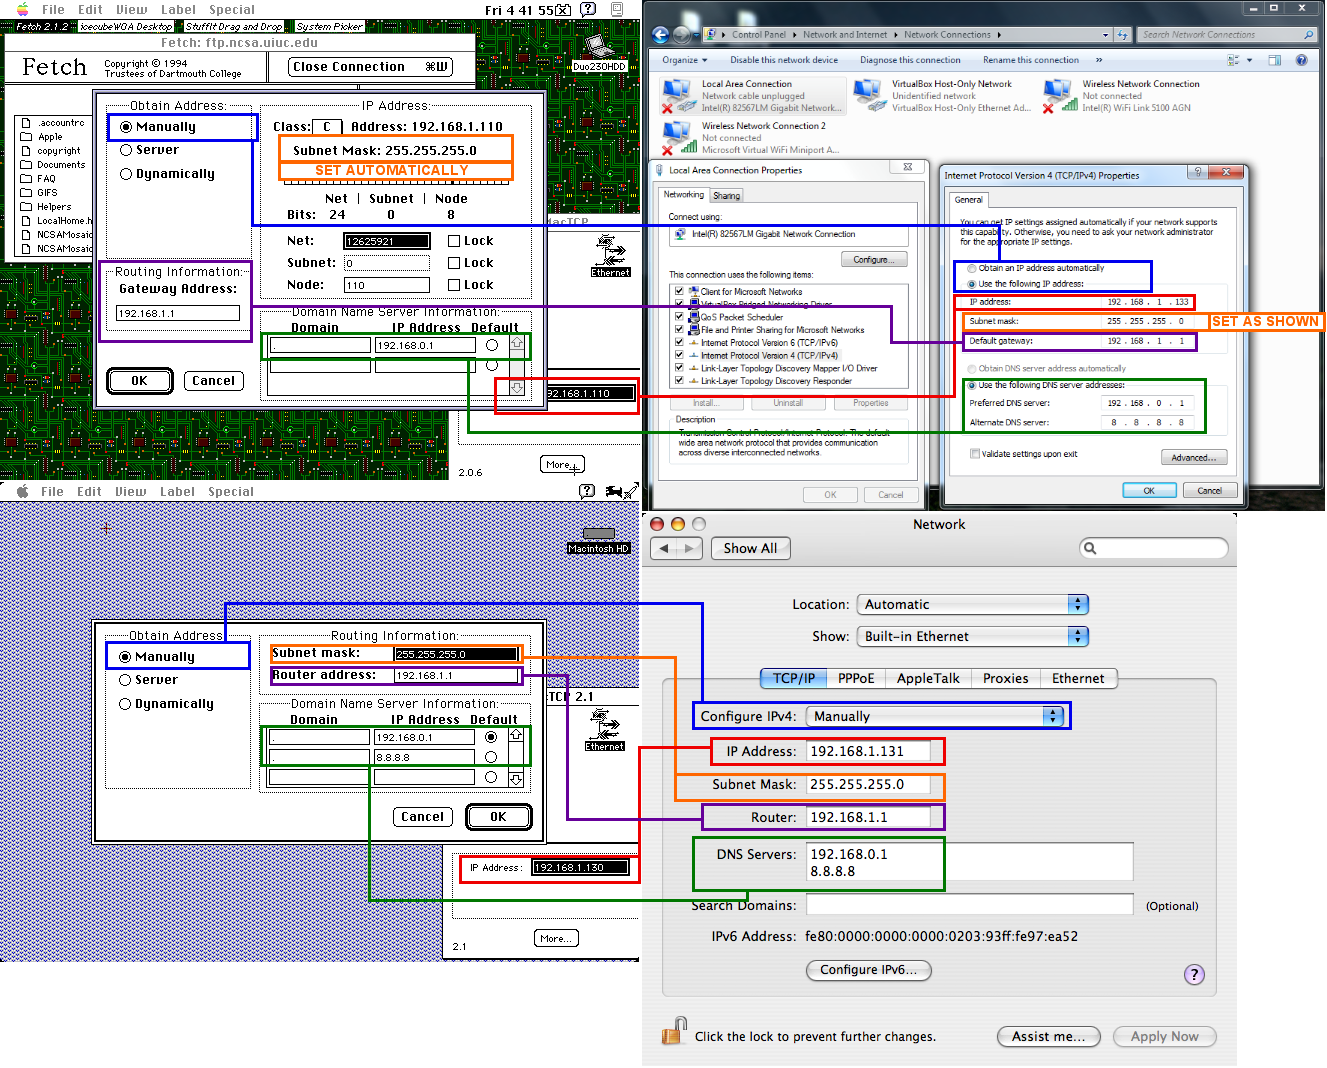The image size is (1327, 1068).
Task: Click the Apply Now button
Action: point(1164,1036)
